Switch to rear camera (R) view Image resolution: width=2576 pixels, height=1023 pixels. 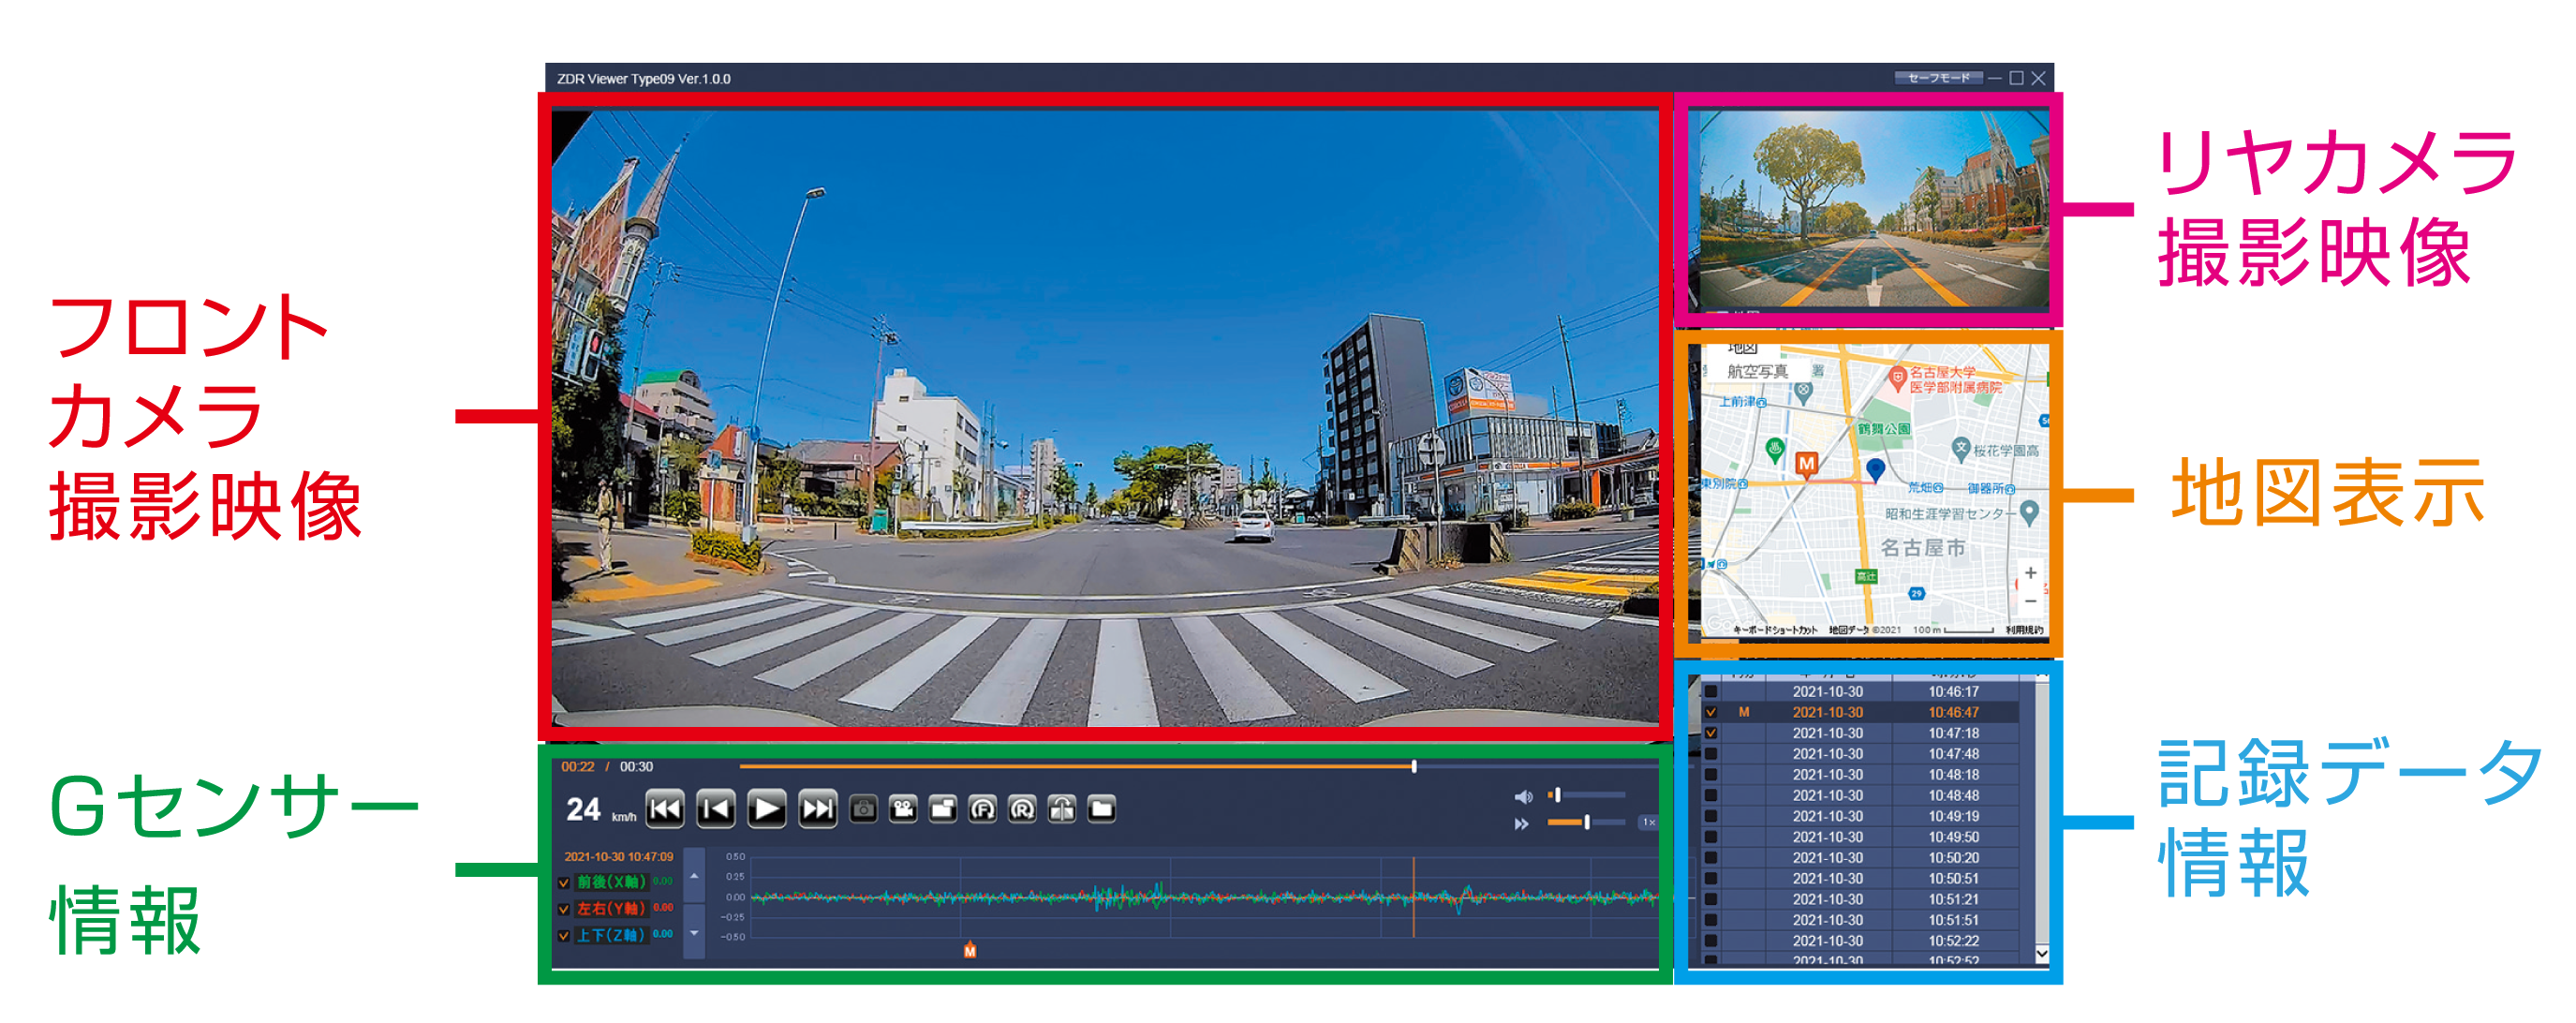(x=1022, y=809)
